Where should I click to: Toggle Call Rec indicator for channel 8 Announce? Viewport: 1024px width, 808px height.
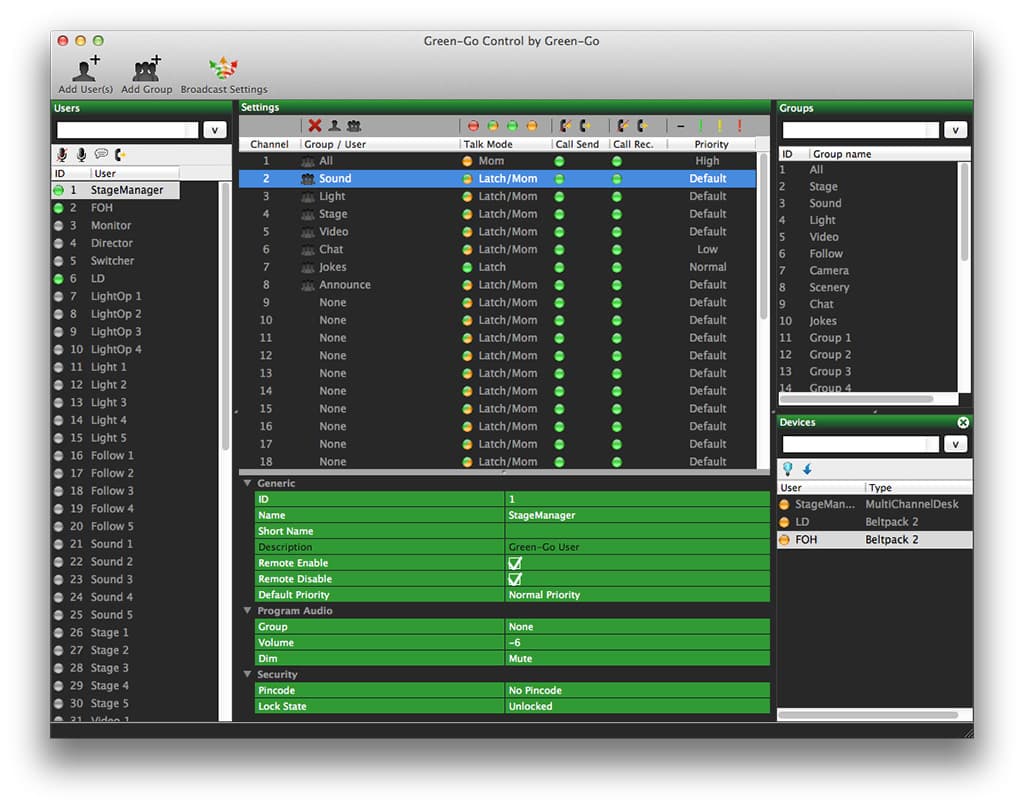[616, 285]
